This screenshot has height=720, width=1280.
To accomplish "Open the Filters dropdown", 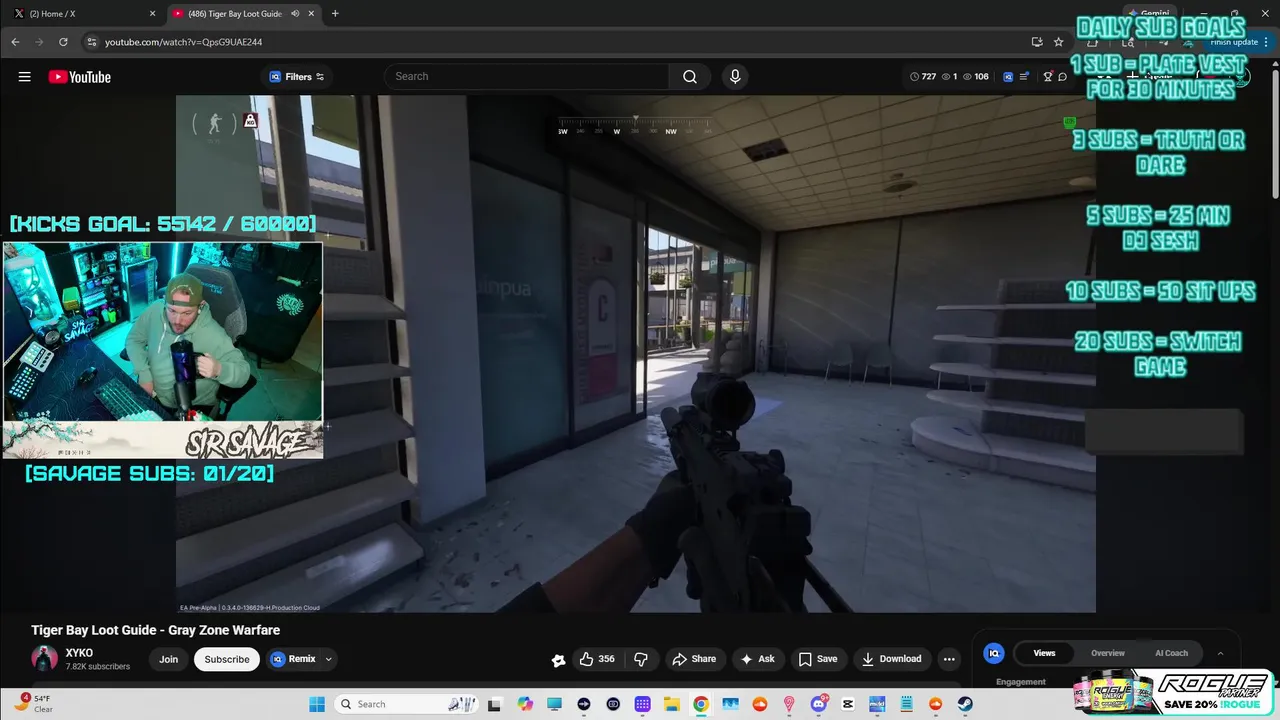I will pos(297,77).
